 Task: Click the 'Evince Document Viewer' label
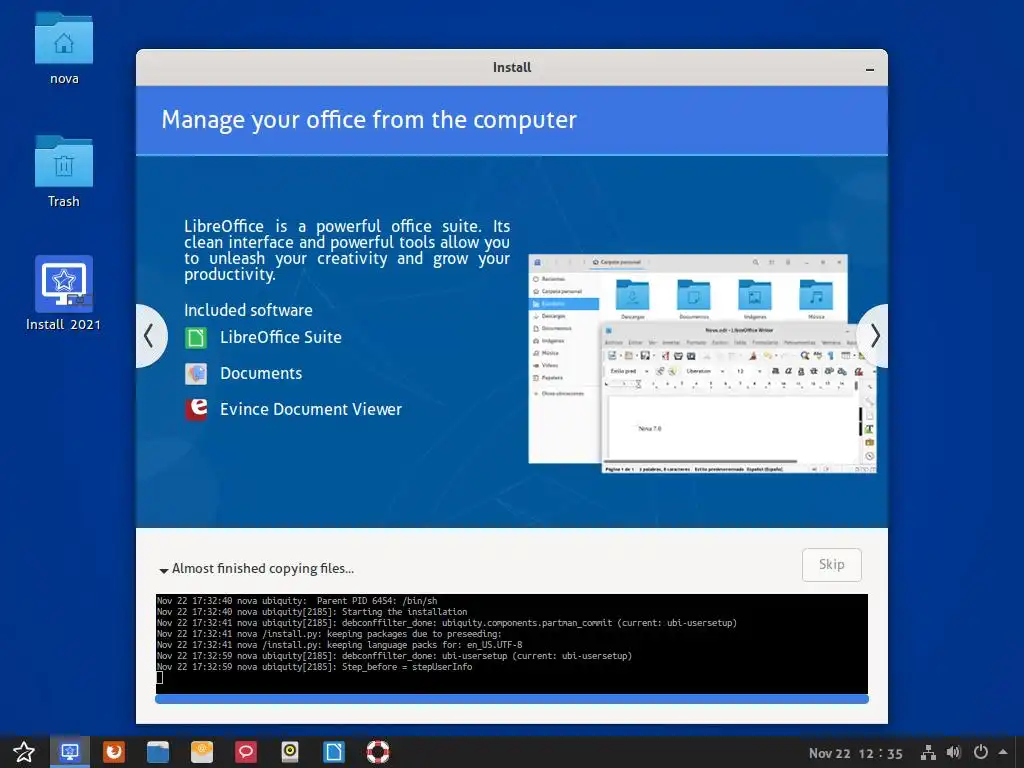coord(311,409)
